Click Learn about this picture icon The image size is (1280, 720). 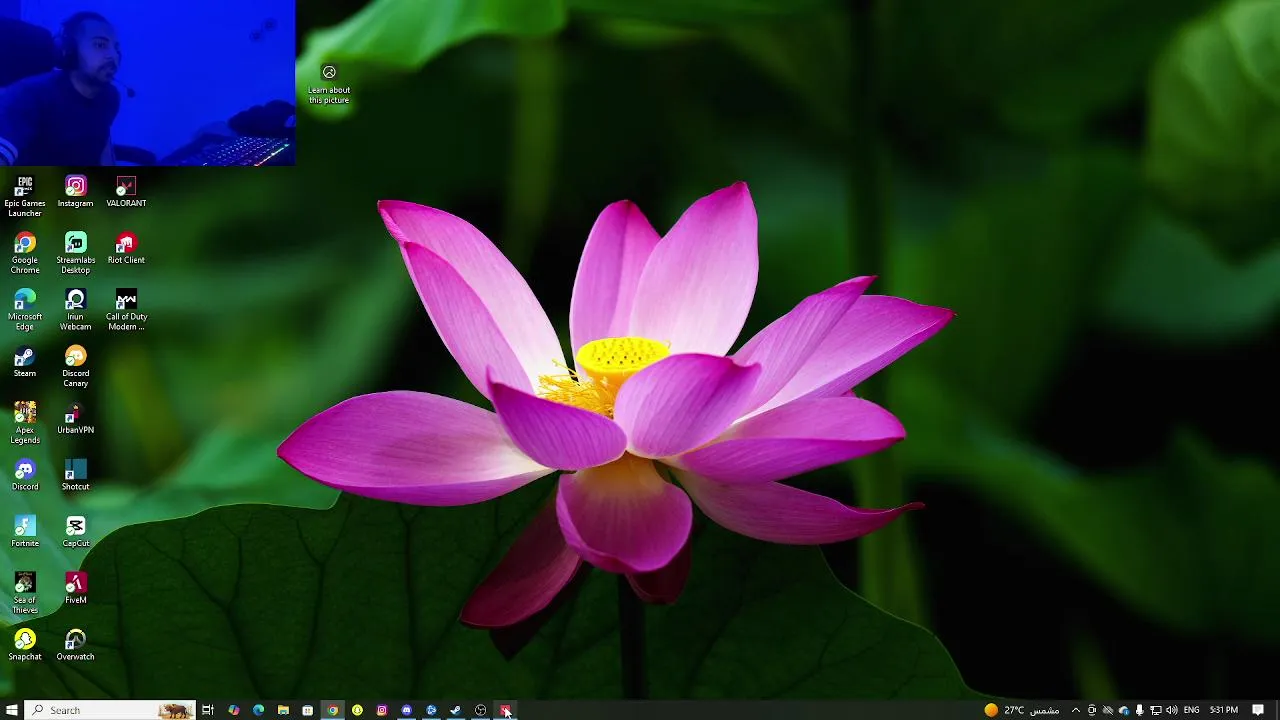[x=329, y=85]
